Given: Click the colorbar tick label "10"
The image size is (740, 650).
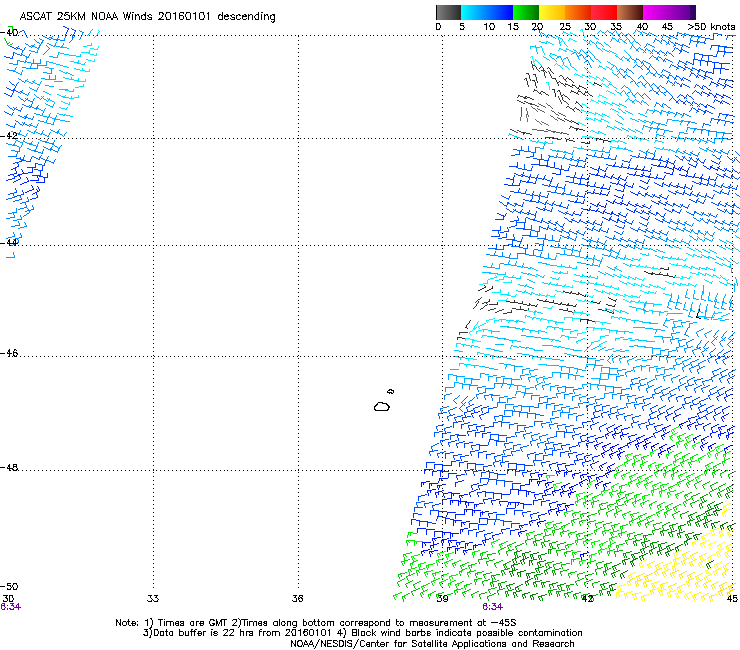Looking at the screenshot, I should click(489, 27).
